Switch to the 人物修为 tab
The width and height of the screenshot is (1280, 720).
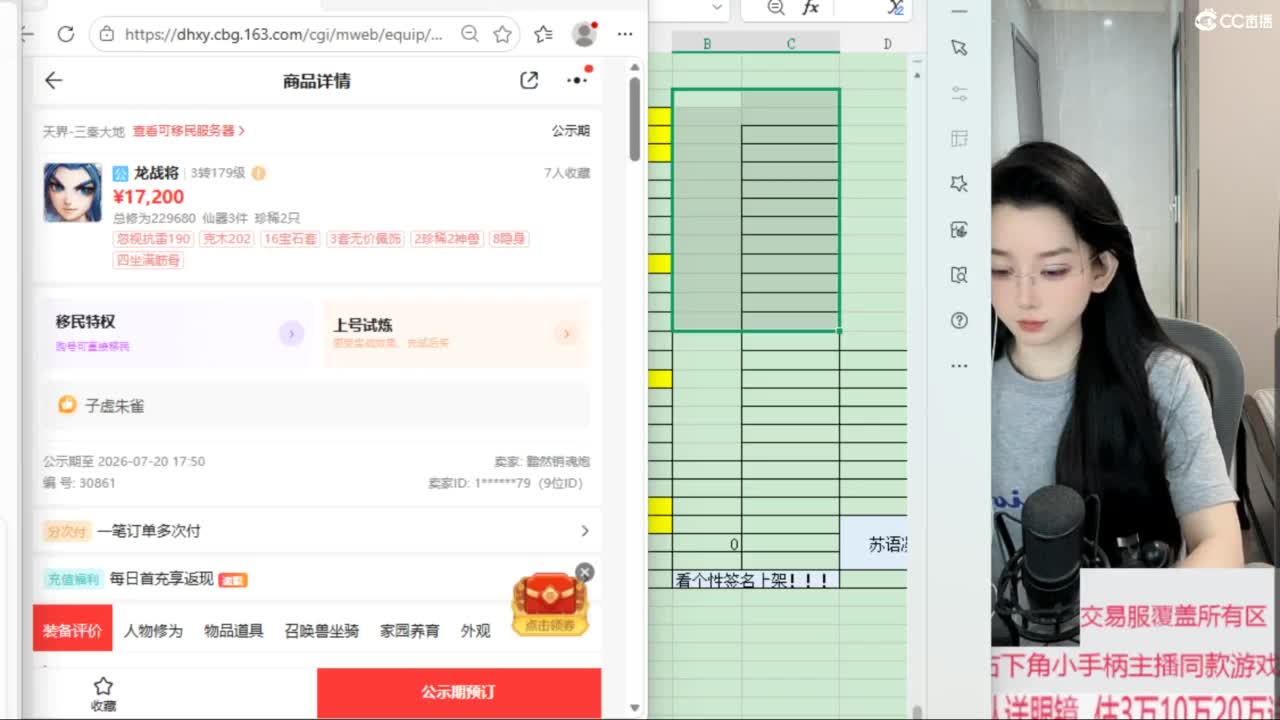[x=153, y=631]
